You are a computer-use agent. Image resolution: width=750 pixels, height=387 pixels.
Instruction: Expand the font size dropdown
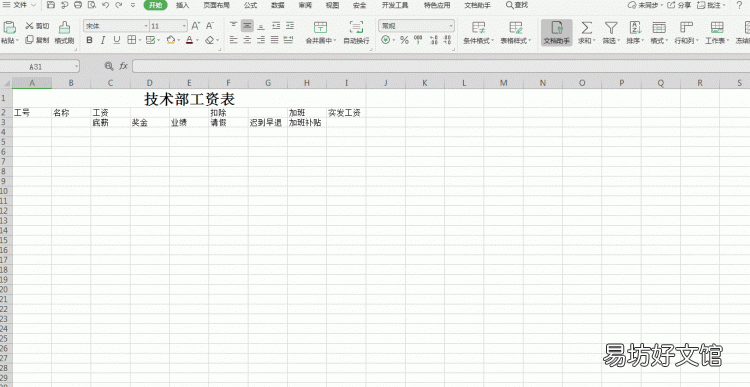click(185, 26)
